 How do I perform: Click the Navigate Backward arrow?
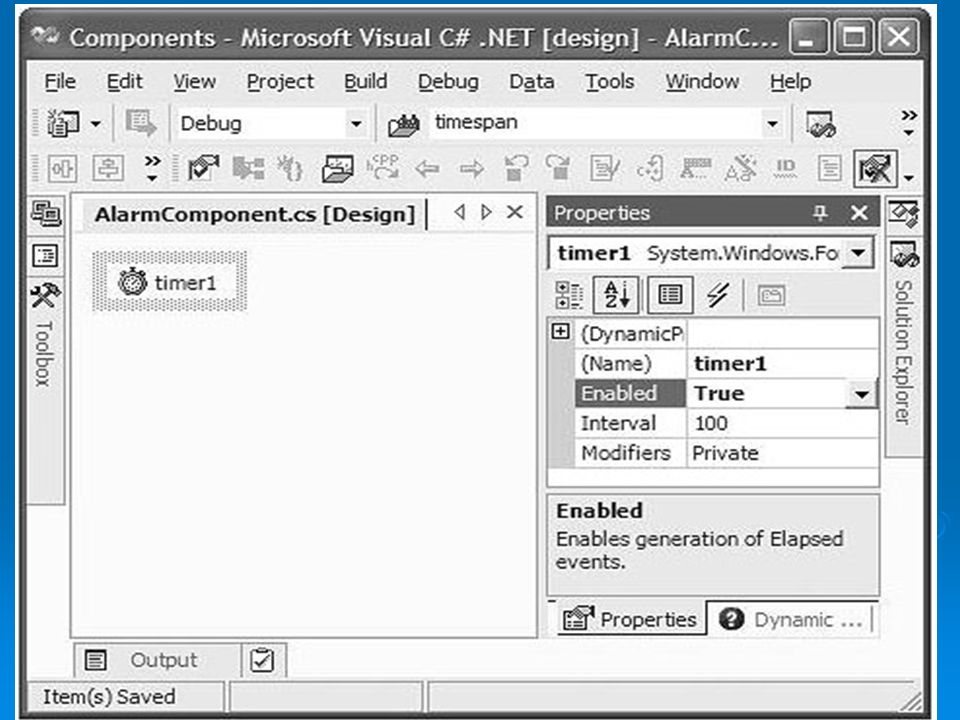(x=427, y=168)
